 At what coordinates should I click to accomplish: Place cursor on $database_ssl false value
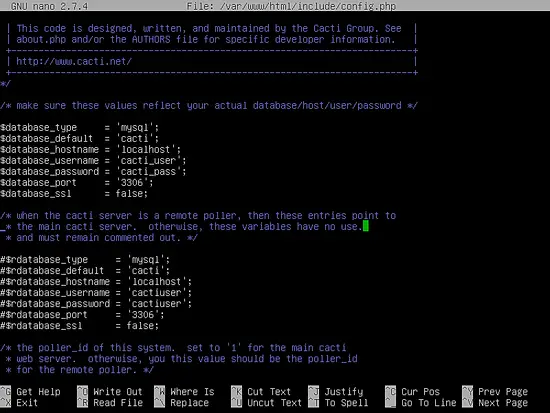click(129, 193)
